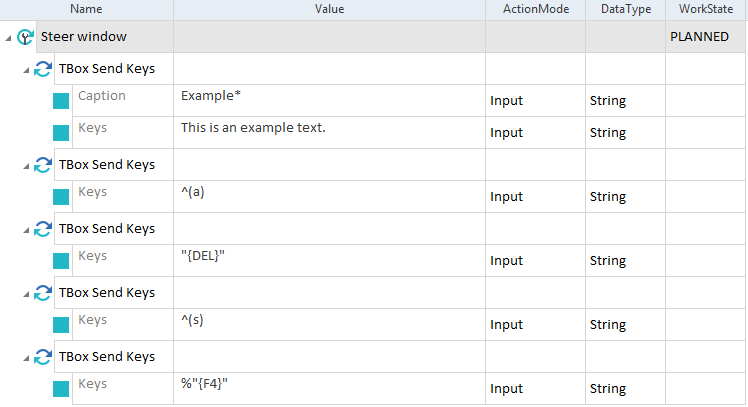Collapse the last TBox Send Keys node
The height and width of the screenshot is (407, 748).
coord(26,358)
